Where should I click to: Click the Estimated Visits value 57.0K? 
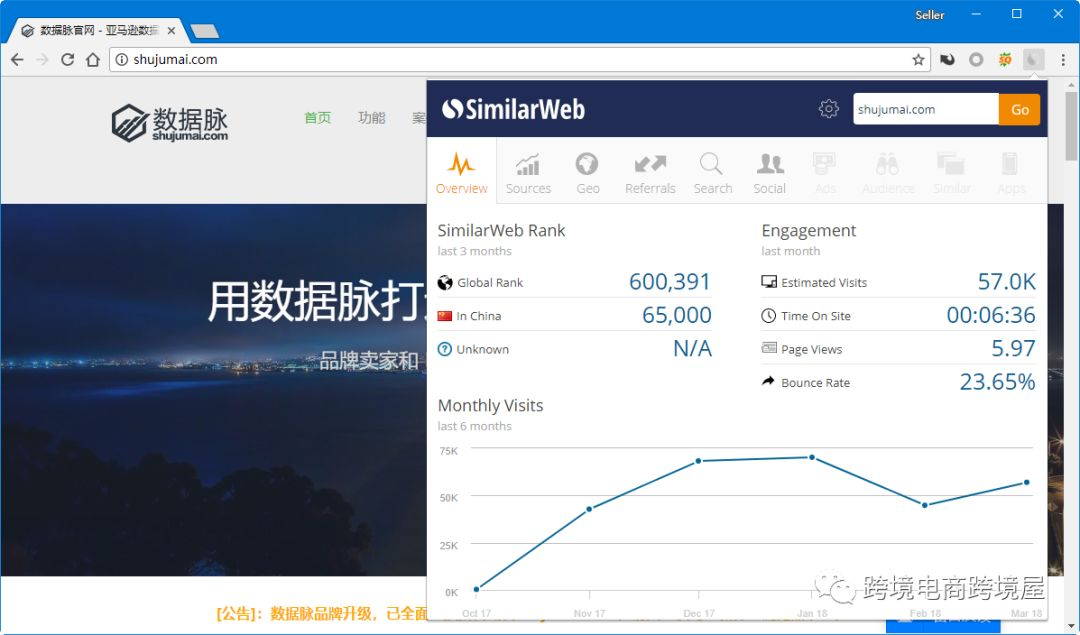click(1006, 281)
